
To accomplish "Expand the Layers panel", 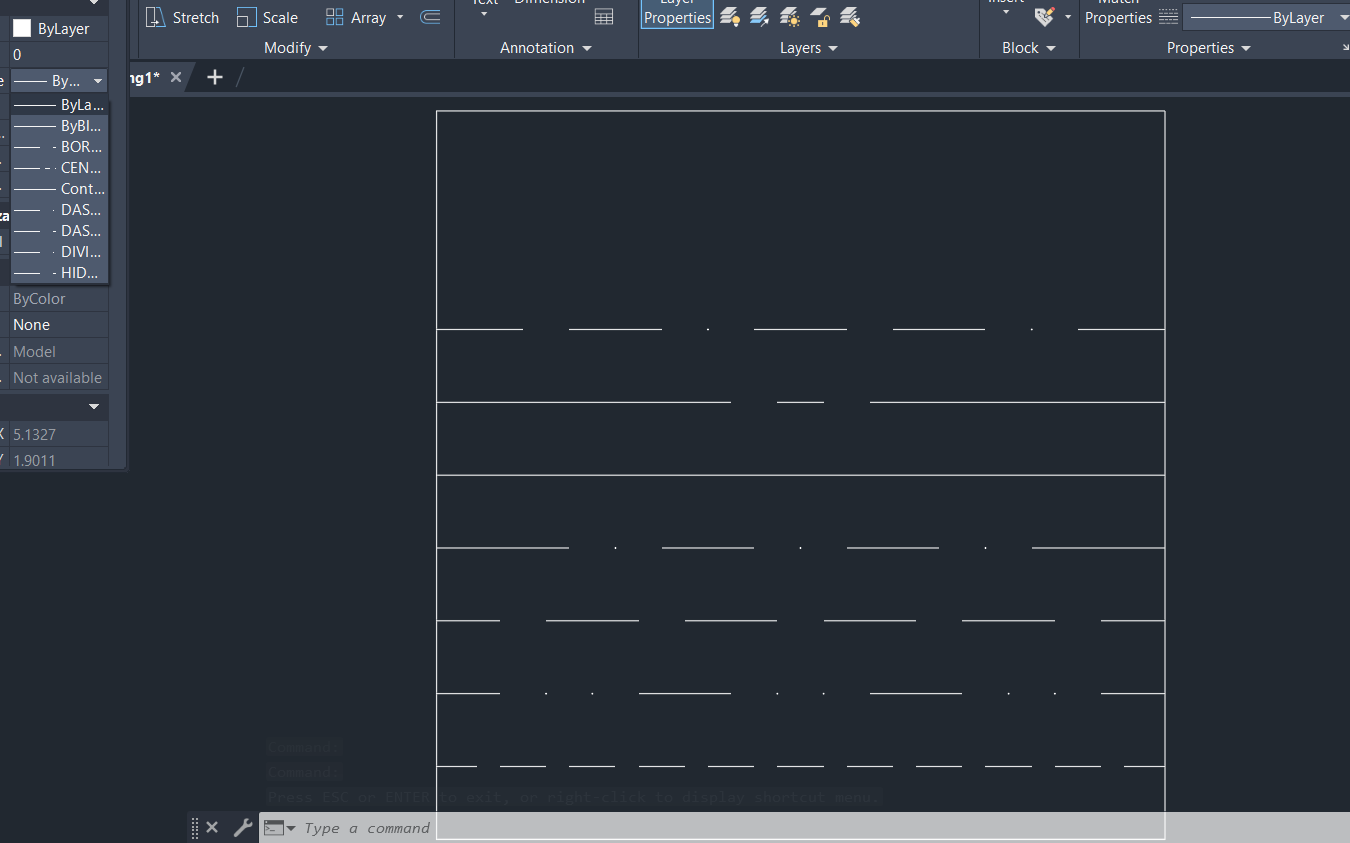I will (809, 47).
